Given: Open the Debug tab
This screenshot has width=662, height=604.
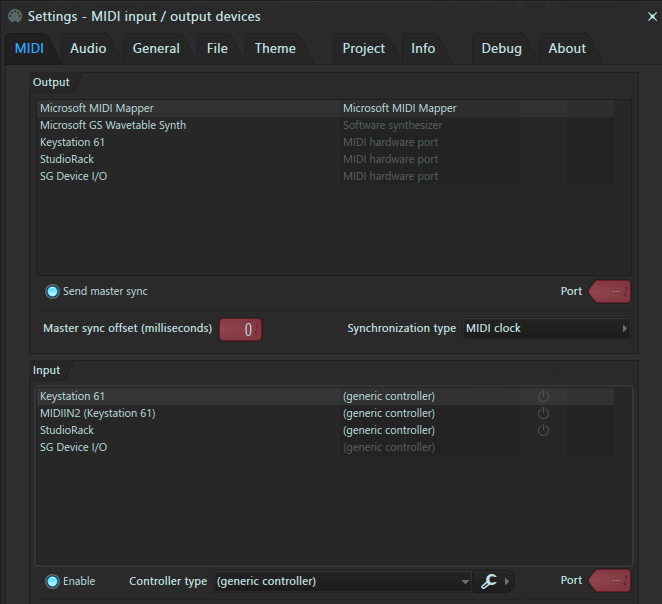Looking at the screenshot, I should click(501, 48).
